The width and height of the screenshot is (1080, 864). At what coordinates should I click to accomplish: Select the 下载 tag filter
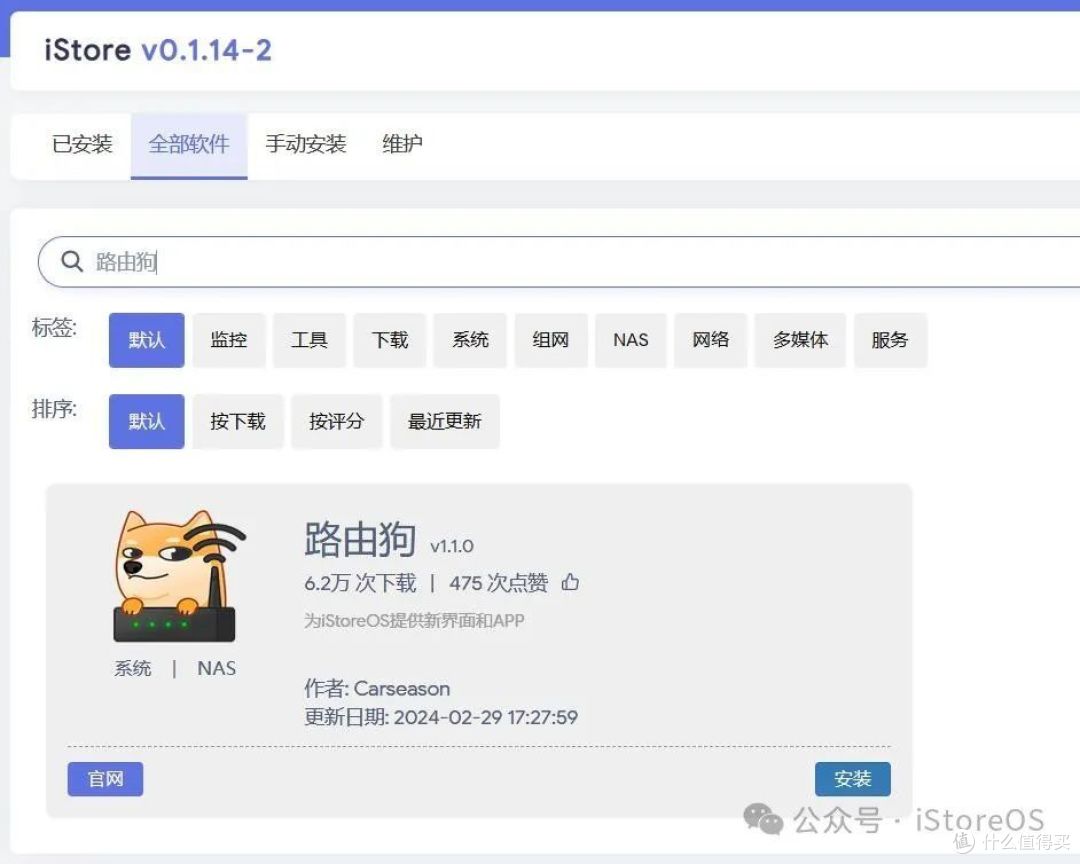(x=389, y=340)
